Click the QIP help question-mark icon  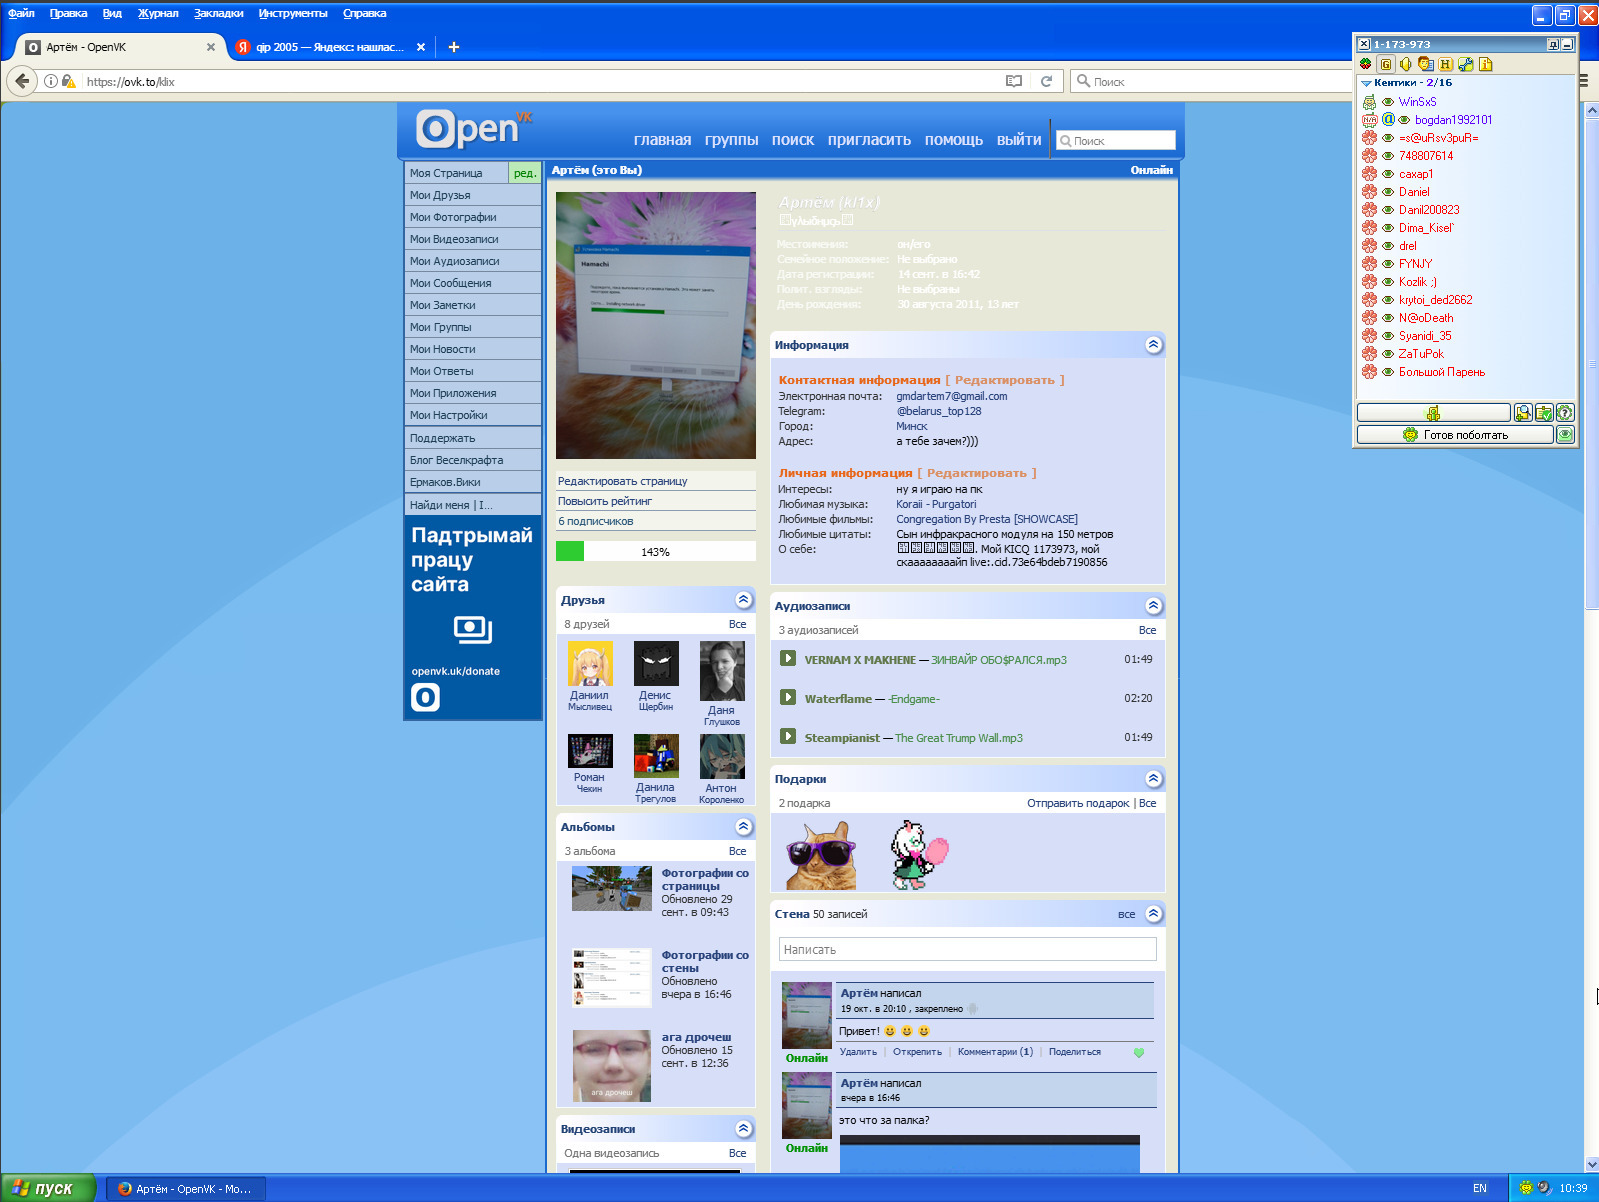coord(1565,413)
